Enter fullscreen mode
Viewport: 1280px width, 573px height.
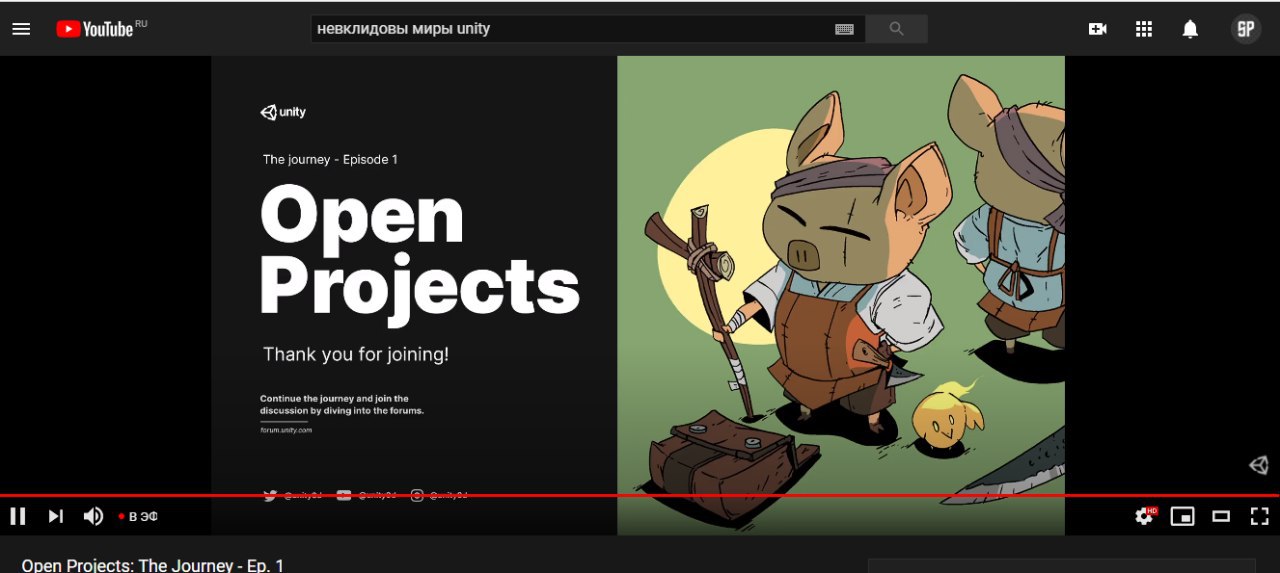[1260, 516]
